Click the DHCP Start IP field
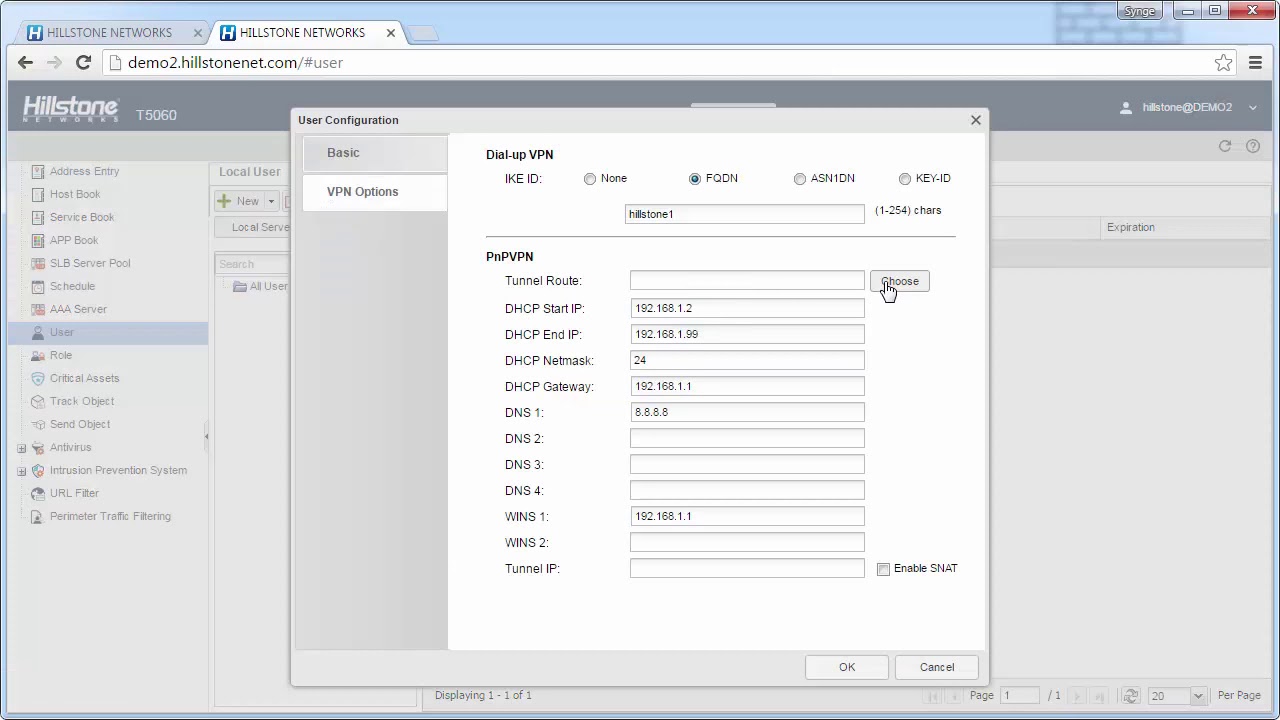This screenshot has height=720, width=1280. click(x=747, y=308)
